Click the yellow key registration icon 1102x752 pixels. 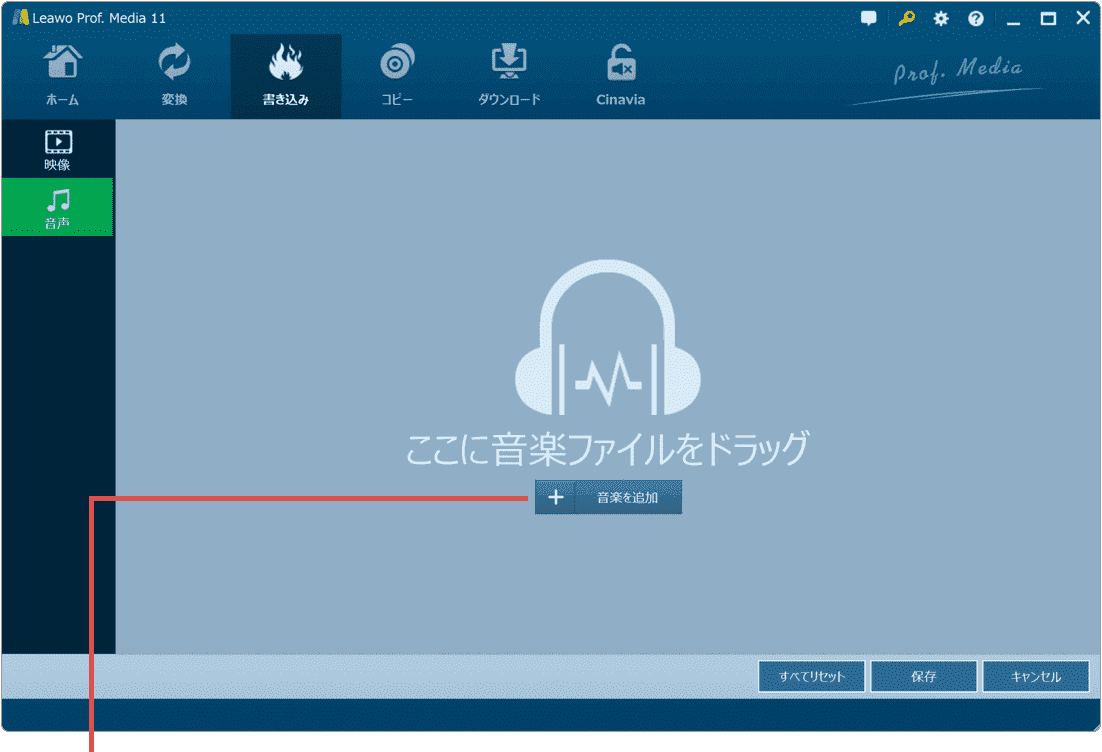[905, 18]
